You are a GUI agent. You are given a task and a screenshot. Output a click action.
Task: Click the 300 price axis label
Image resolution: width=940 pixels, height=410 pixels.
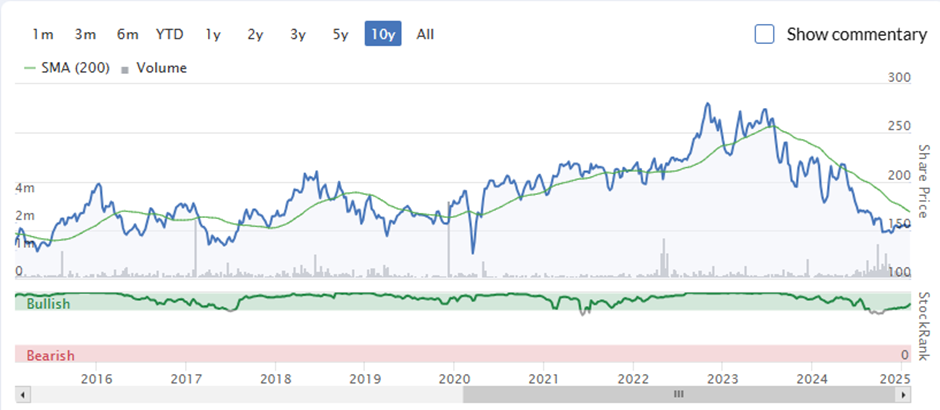point(900,78)
